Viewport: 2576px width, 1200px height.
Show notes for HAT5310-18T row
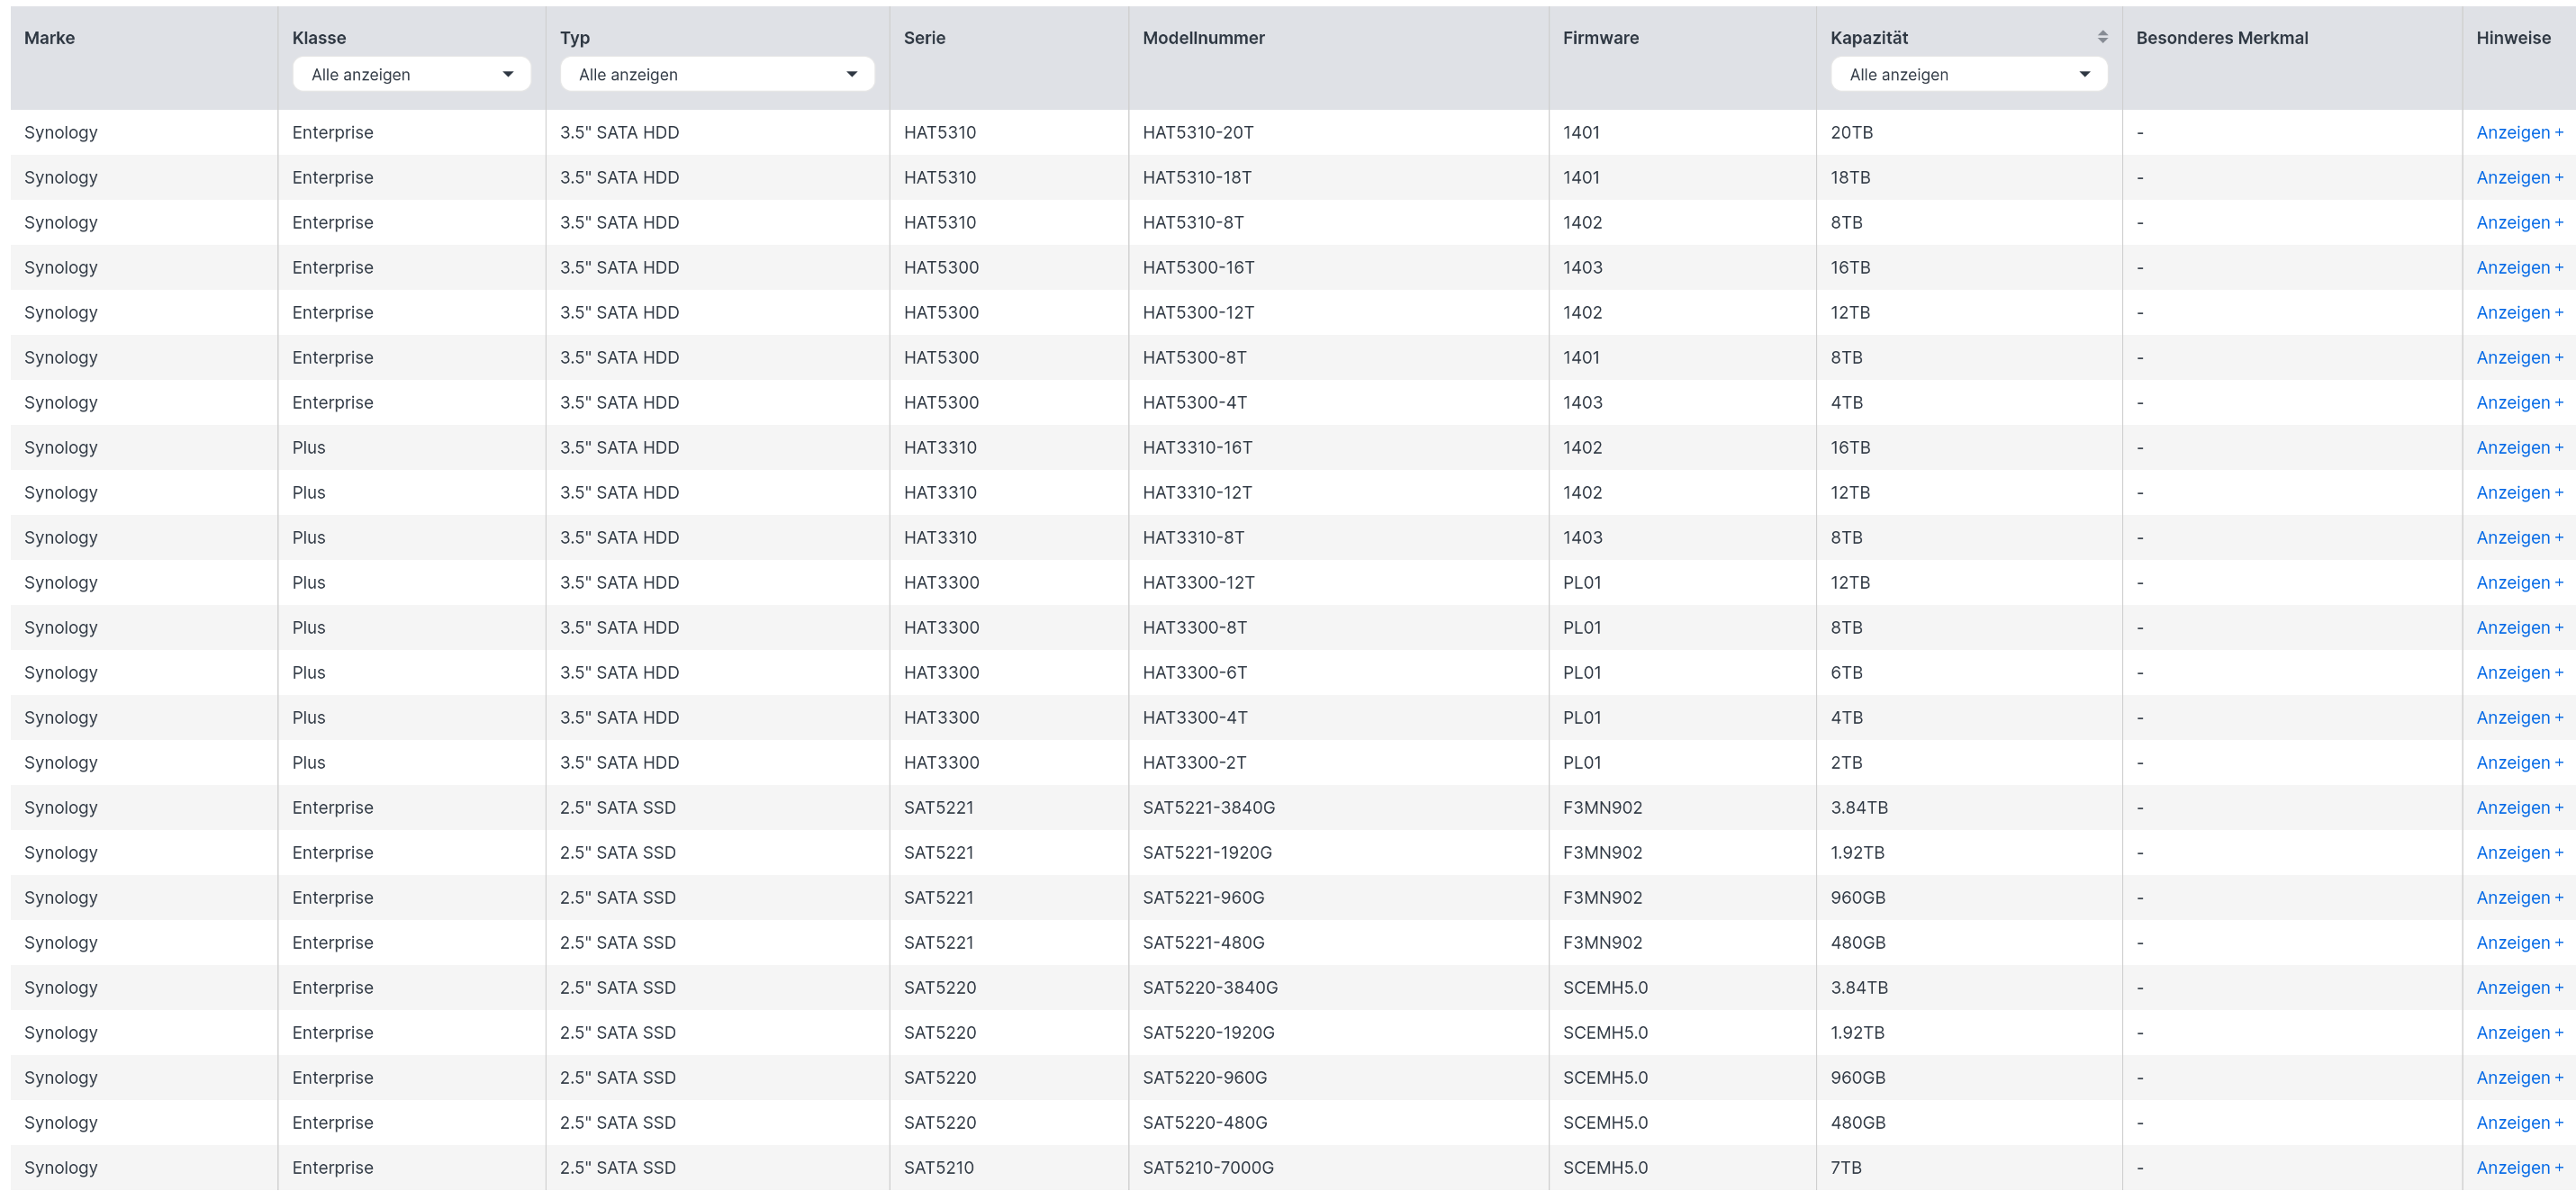pyautogui.click(x=2519, y=177)
